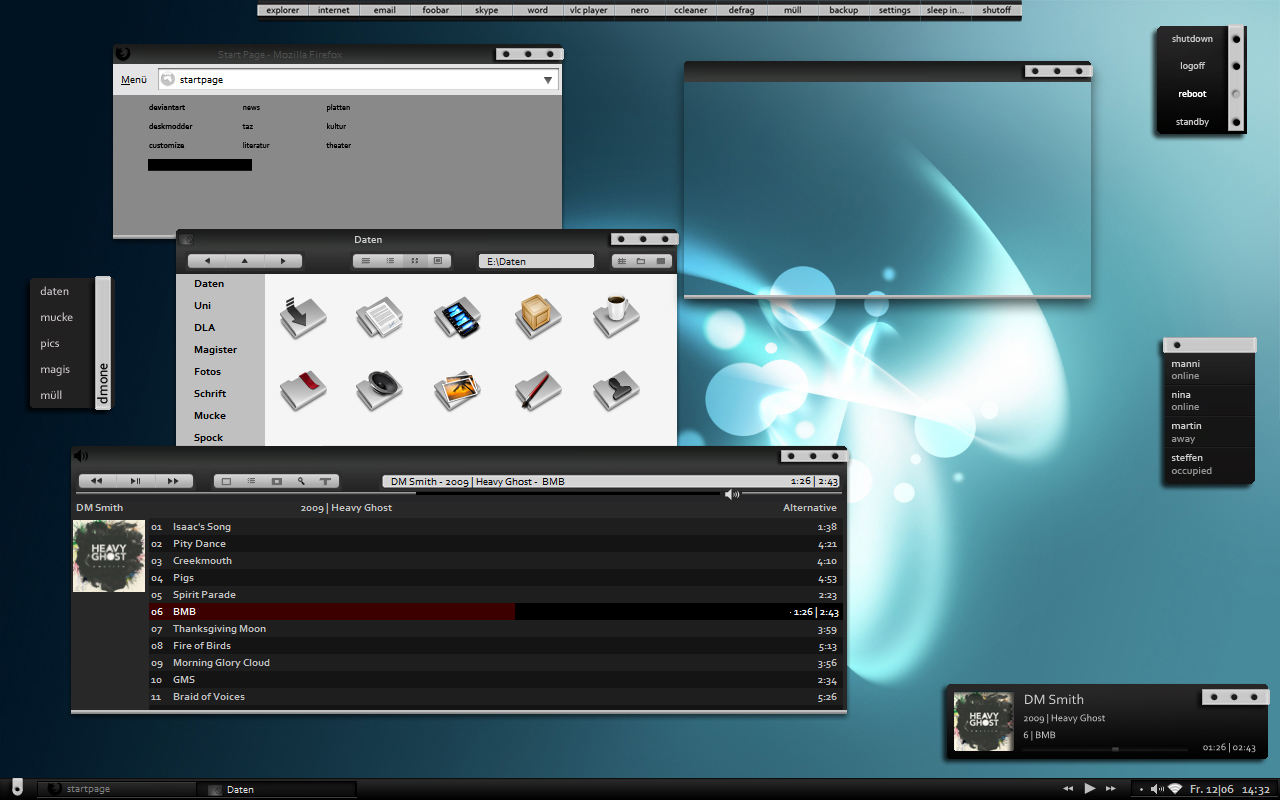Click the T-shaped icon in player toolbar
Image resolution: width=1280 pixels, height=800 pixels.
(x=326, y=481)
